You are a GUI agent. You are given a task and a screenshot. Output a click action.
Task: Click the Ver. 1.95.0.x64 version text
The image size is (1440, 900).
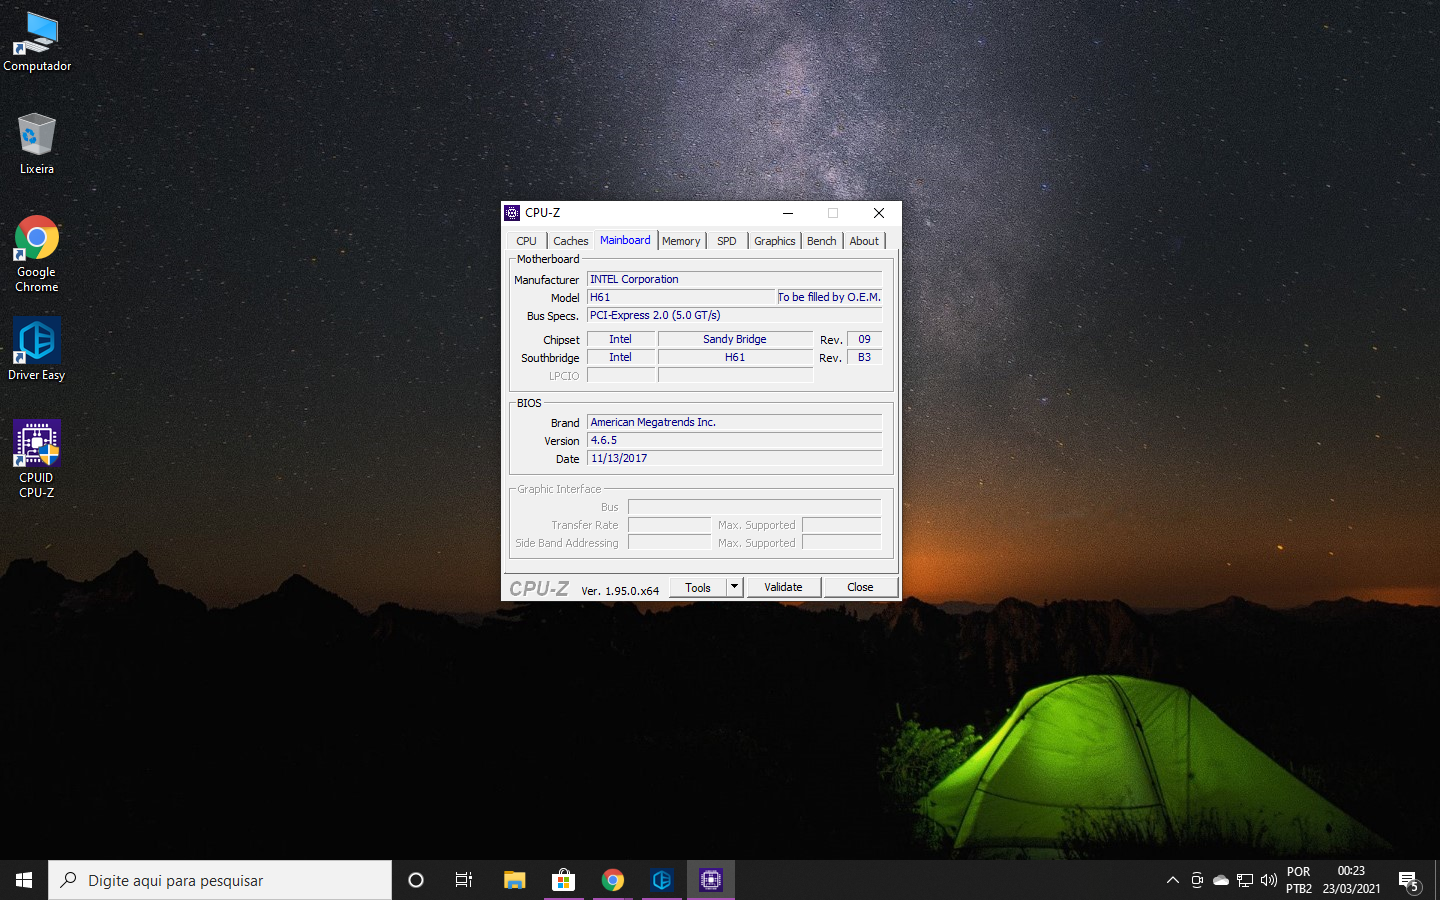point(620,591)
